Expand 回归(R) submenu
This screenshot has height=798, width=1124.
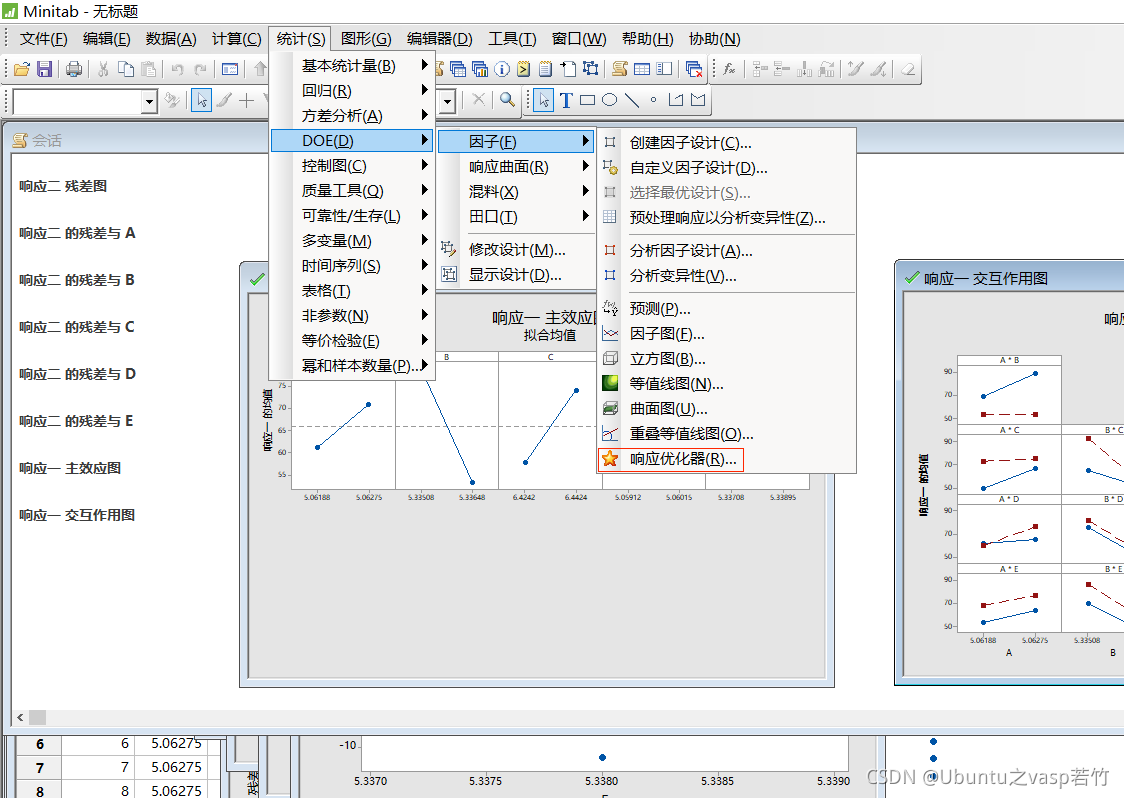point(353,90)
